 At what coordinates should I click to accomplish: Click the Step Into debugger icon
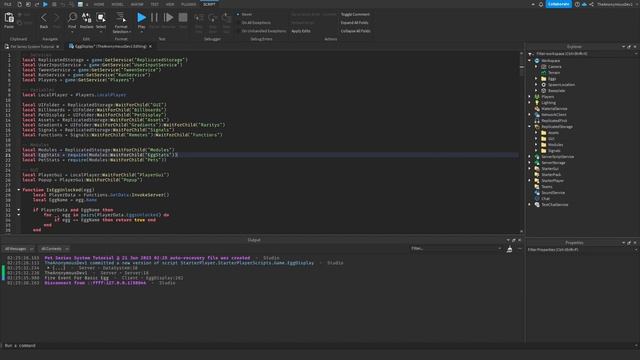pyautogui.click(x=199, y=18)
